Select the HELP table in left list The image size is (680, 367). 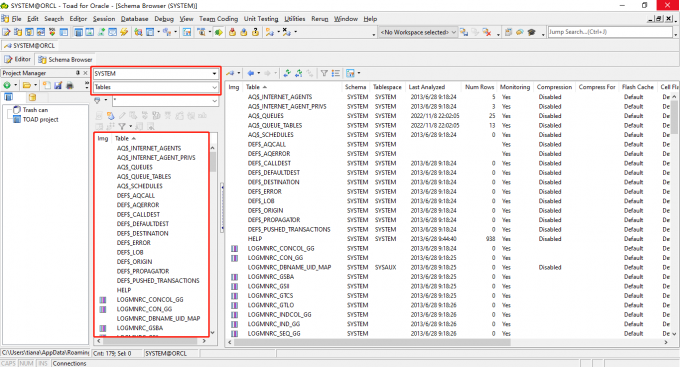click(x=124, y=290)
